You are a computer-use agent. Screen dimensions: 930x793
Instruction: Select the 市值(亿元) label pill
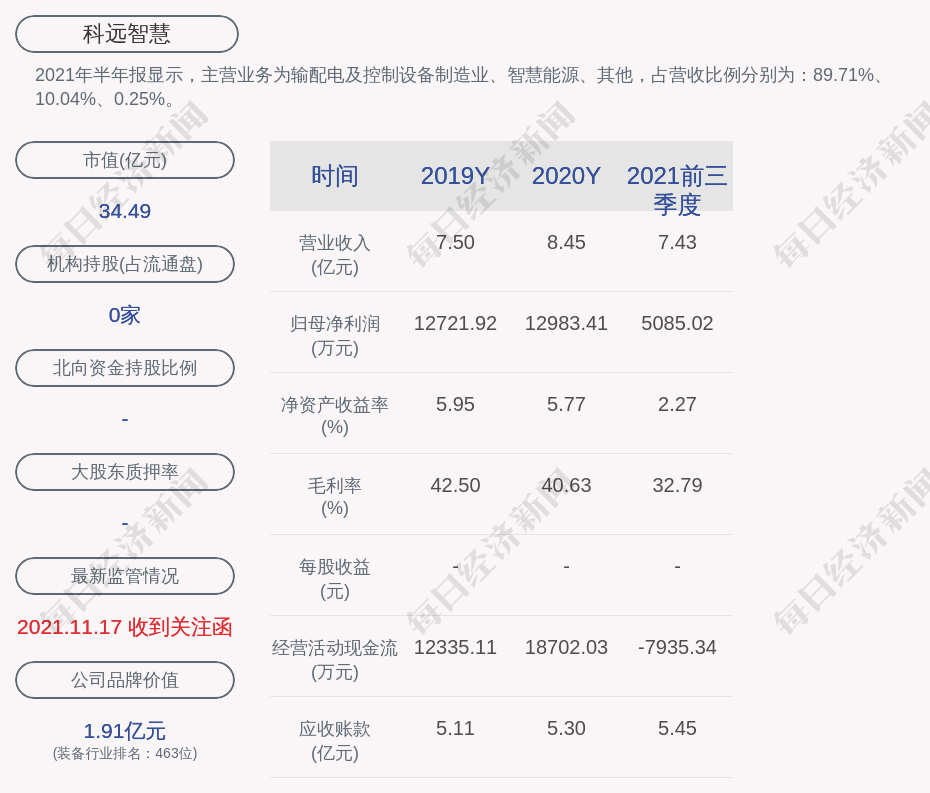point(125,160)
